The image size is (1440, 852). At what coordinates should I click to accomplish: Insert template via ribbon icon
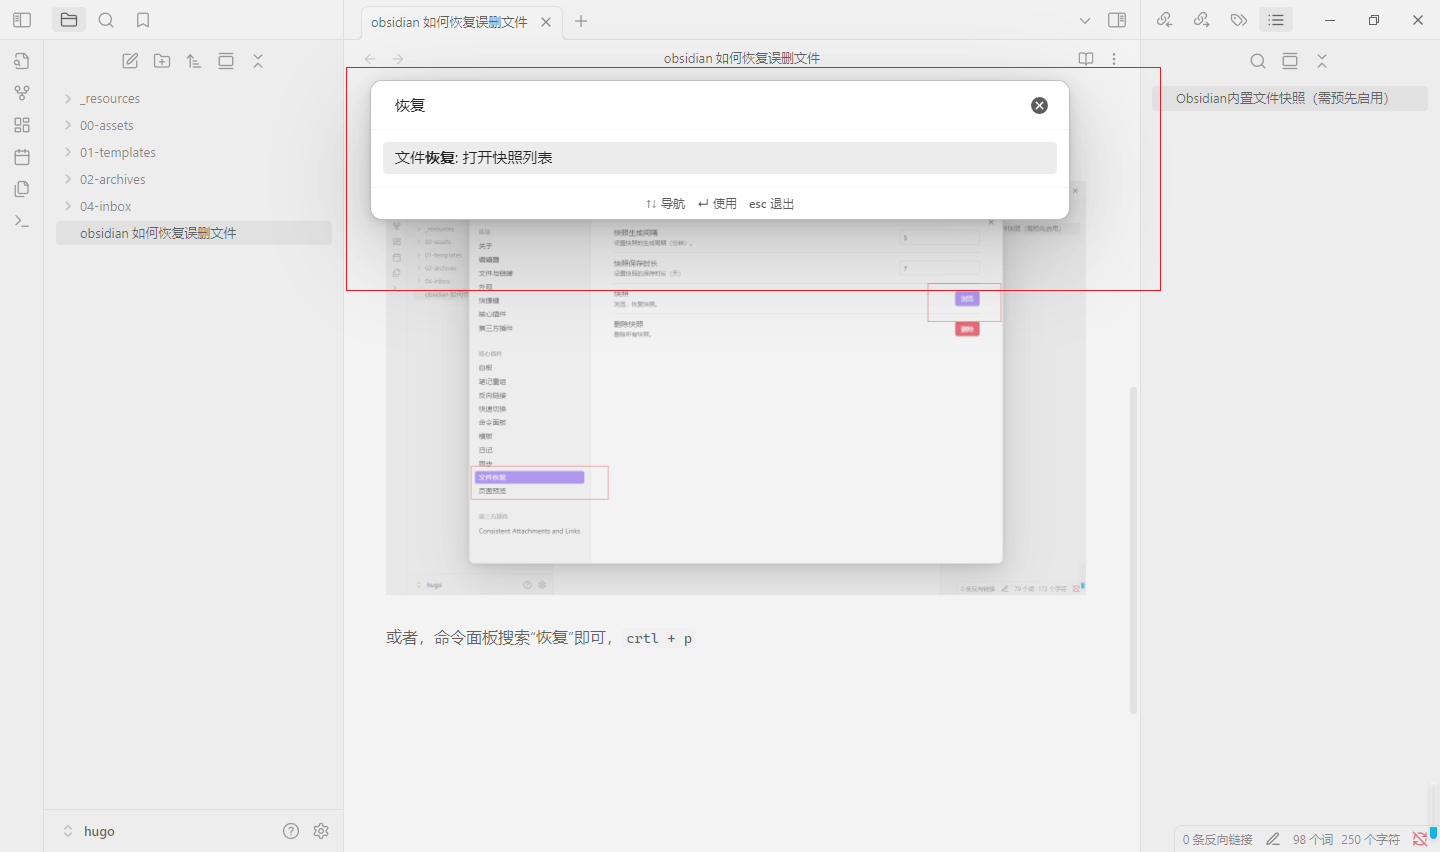click(x=22, y=189)
